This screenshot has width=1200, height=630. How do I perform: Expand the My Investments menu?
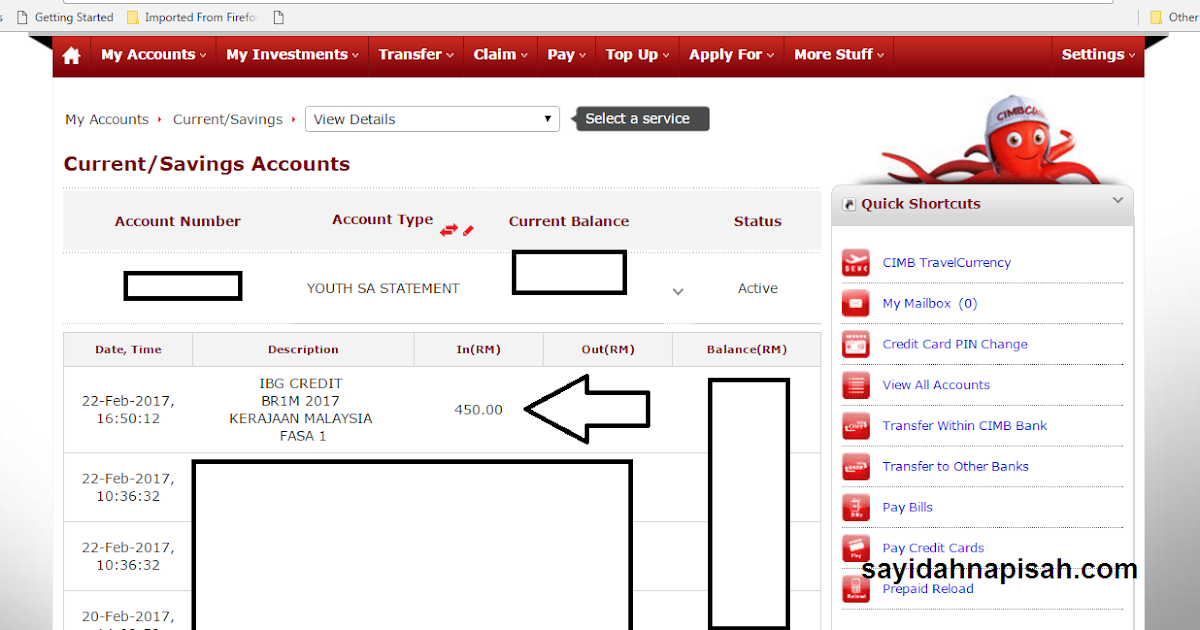pos(293,55)
